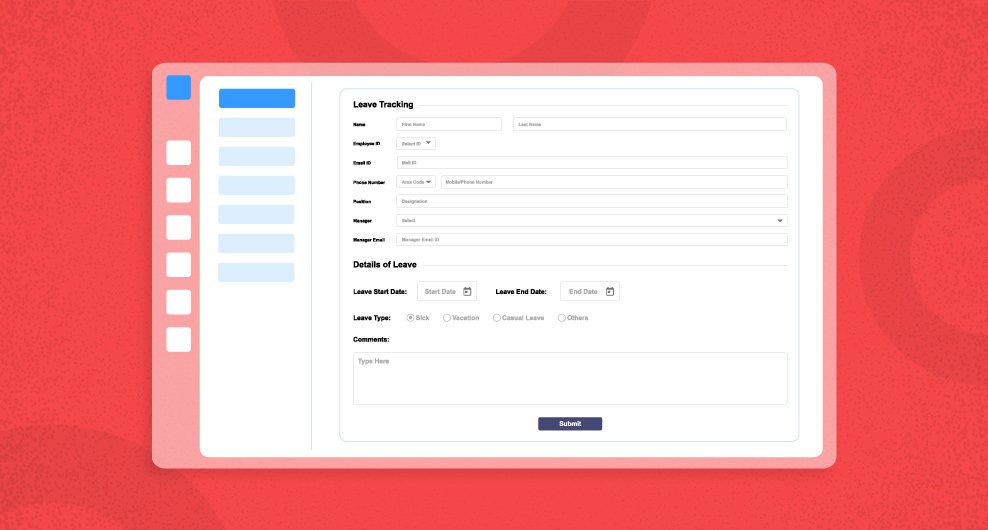Focus the Designation position field
988x530 pixels.
(x=592, y=201)
